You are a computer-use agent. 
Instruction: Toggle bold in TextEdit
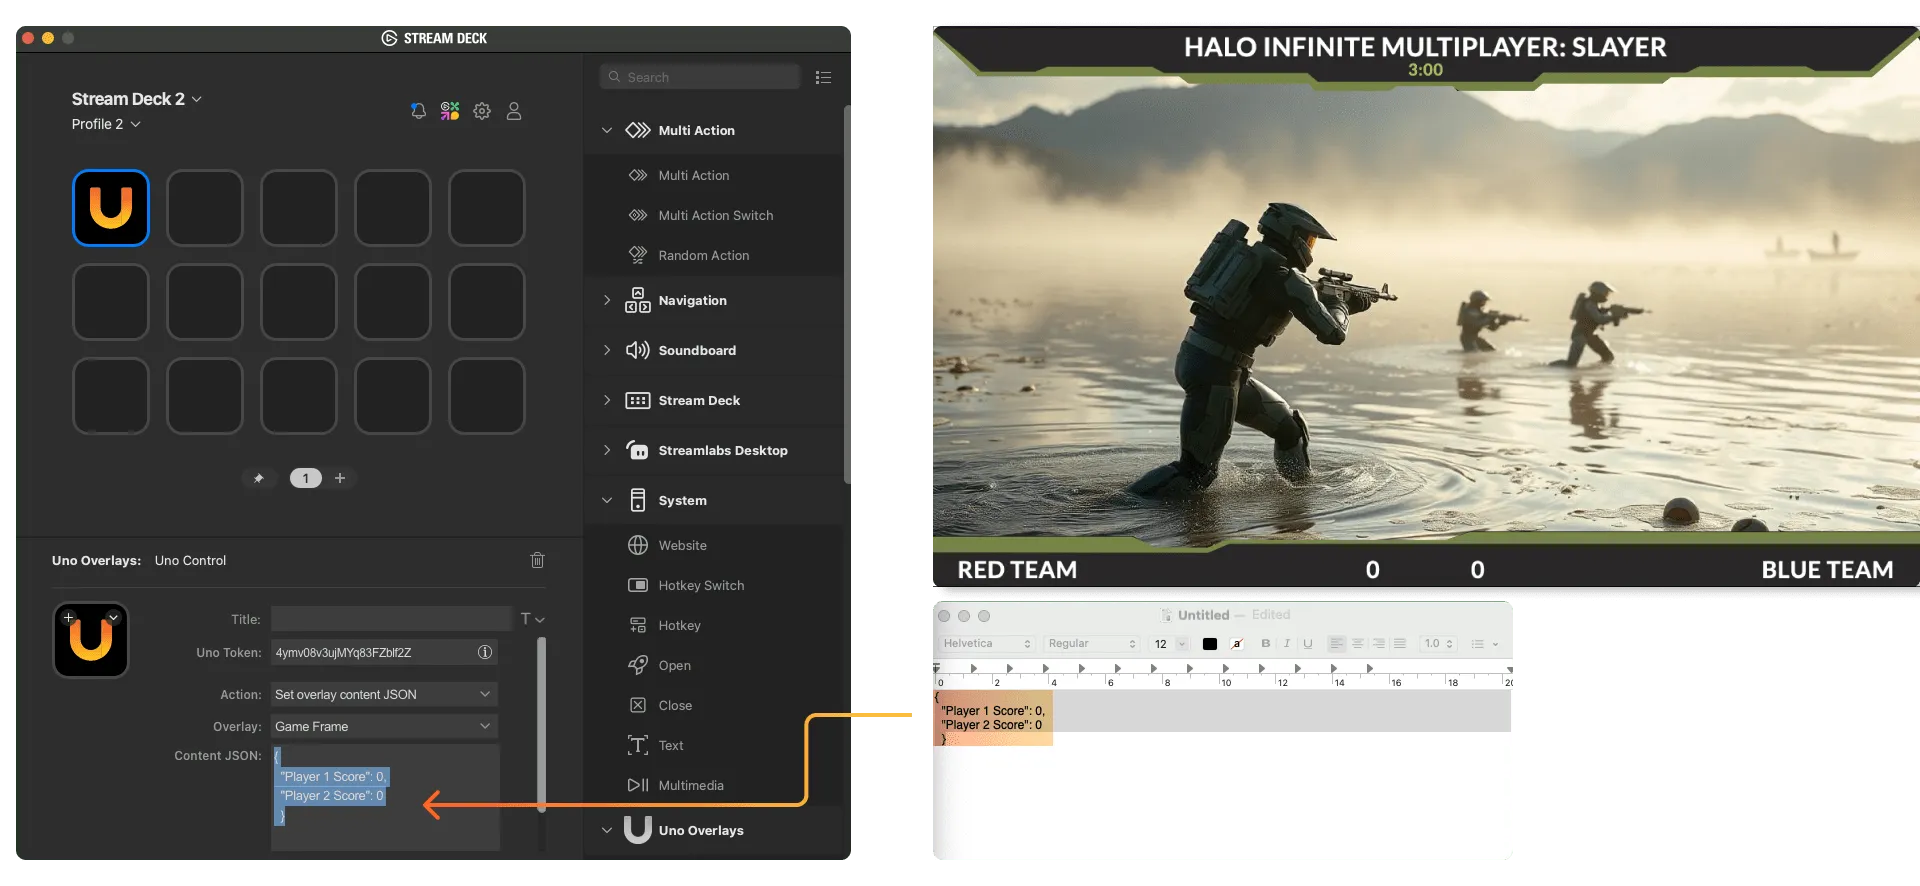click(x=1266, y=644)
